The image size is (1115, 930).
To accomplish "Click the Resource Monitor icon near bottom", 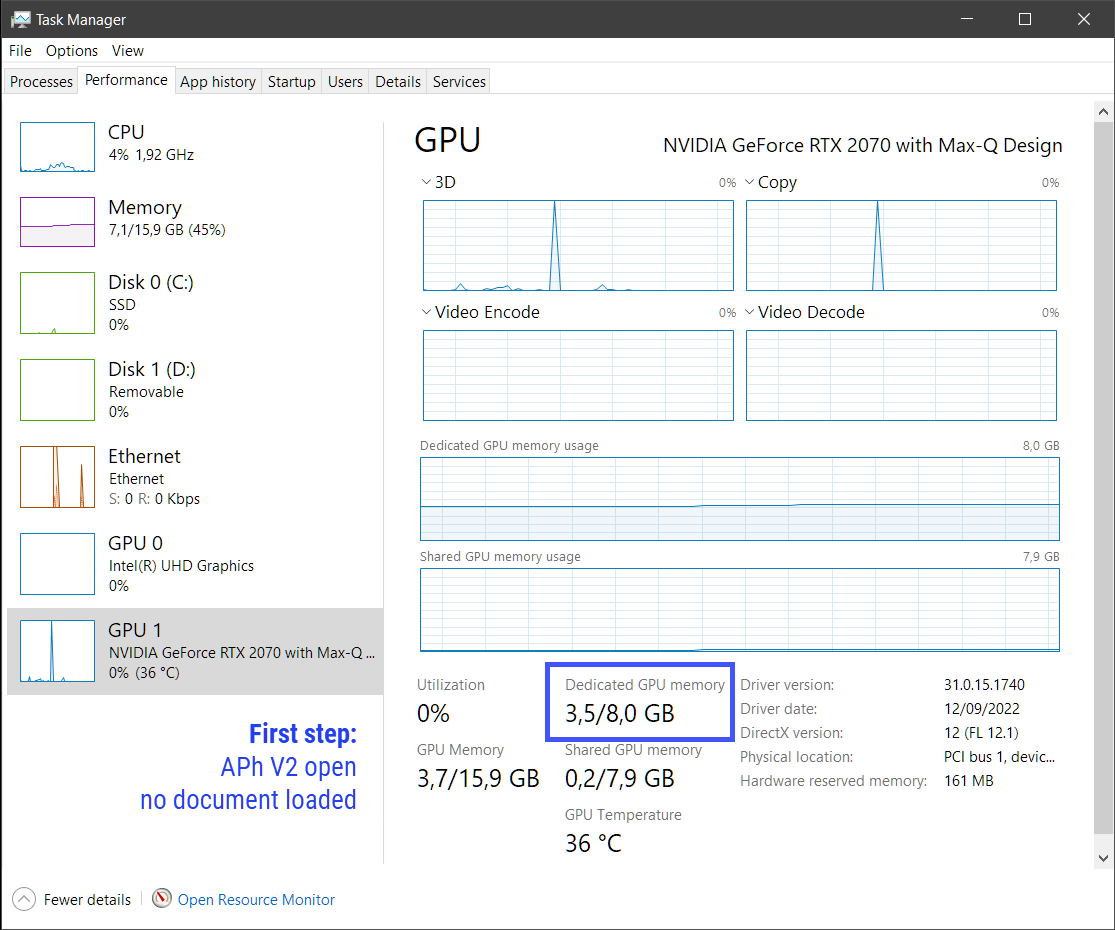I will click(161, 899).
